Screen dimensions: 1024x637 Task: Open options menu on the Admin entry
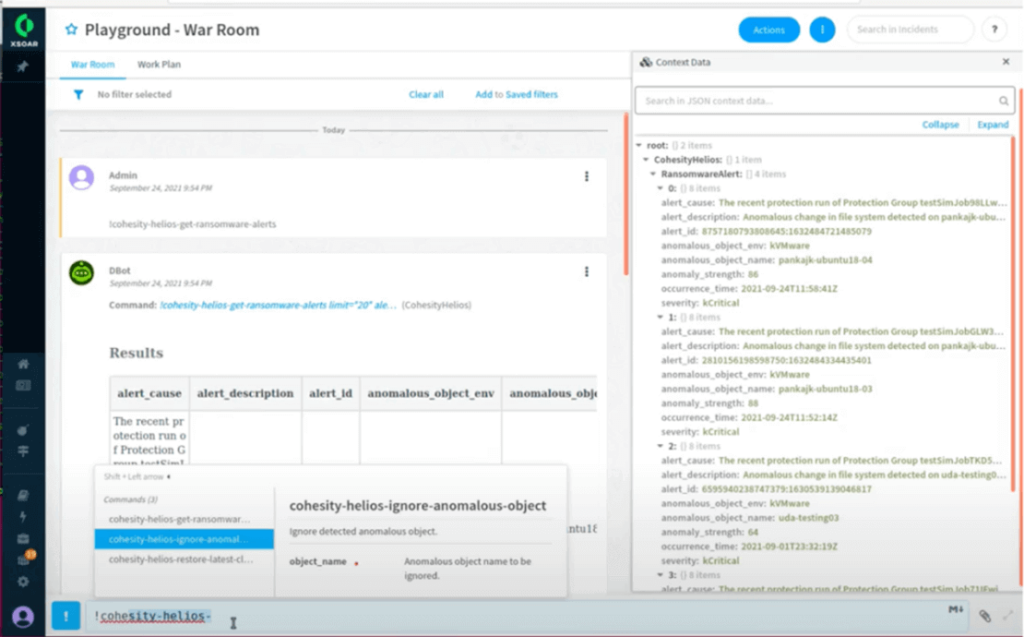point(586,177)
